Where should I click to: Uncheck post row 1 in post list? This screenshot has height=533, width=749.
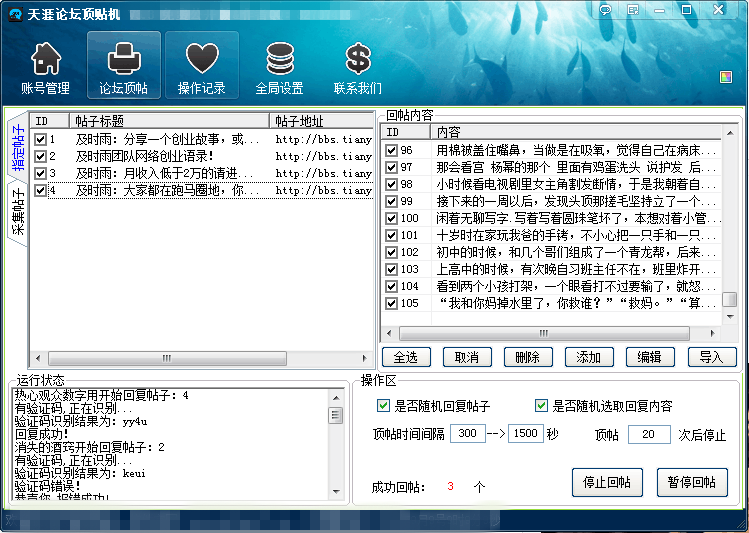[40, 140]
